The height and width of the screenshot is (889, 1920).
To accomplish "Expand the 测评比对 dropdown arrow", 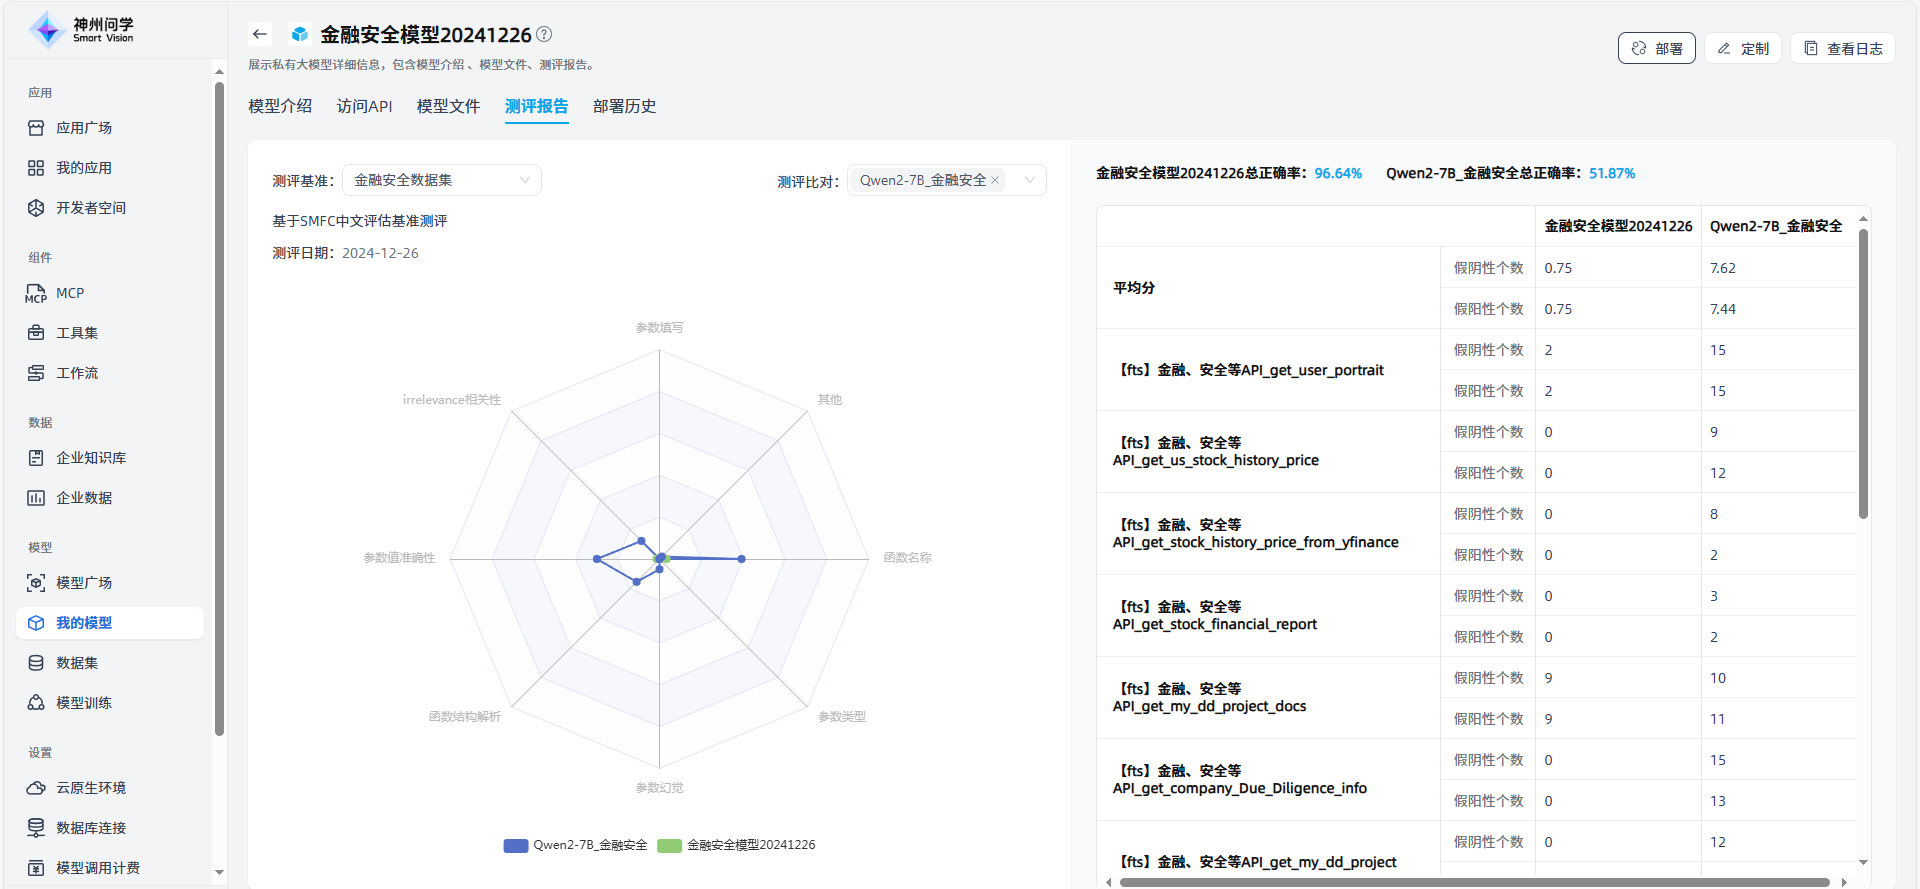I will click(1029, 180).
